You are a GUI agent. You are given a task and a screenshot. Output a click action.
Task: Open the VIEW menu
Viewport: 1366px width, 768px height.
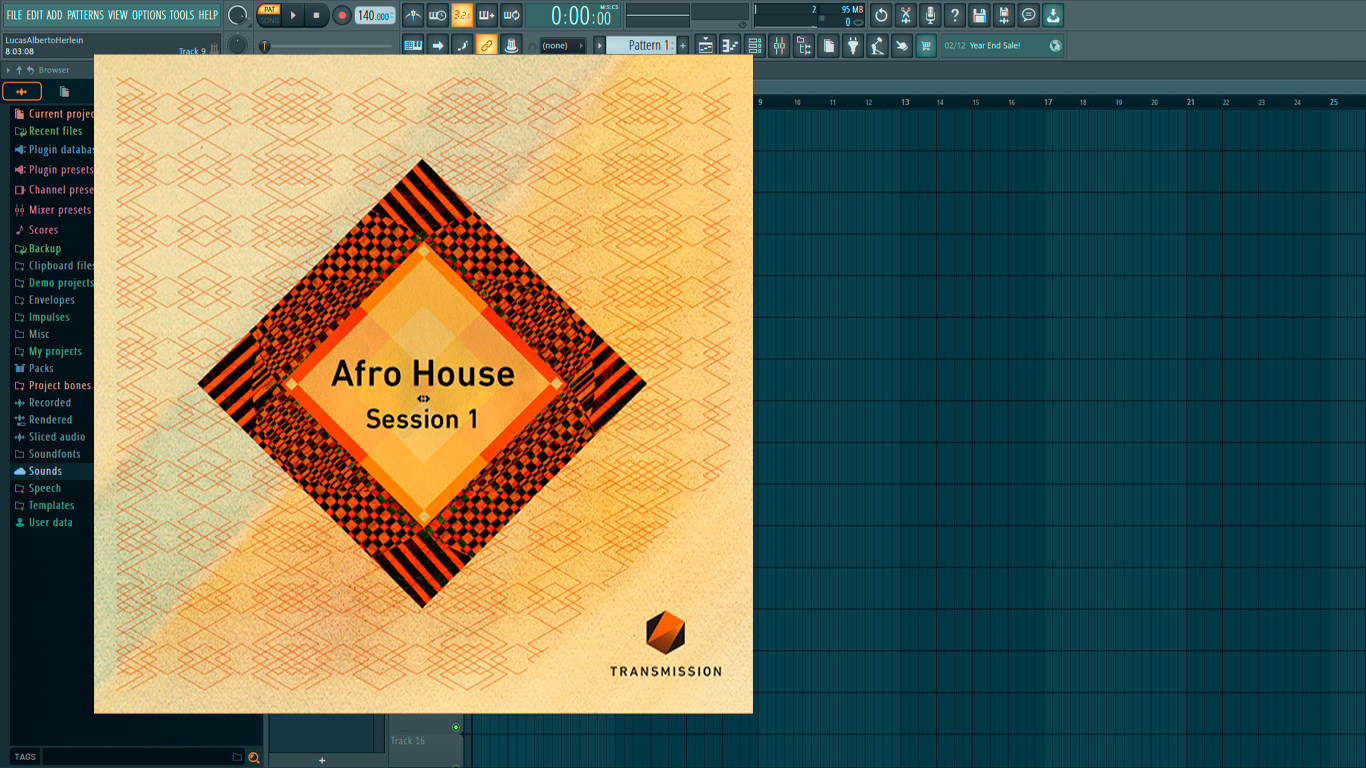[x=118, y=15]
